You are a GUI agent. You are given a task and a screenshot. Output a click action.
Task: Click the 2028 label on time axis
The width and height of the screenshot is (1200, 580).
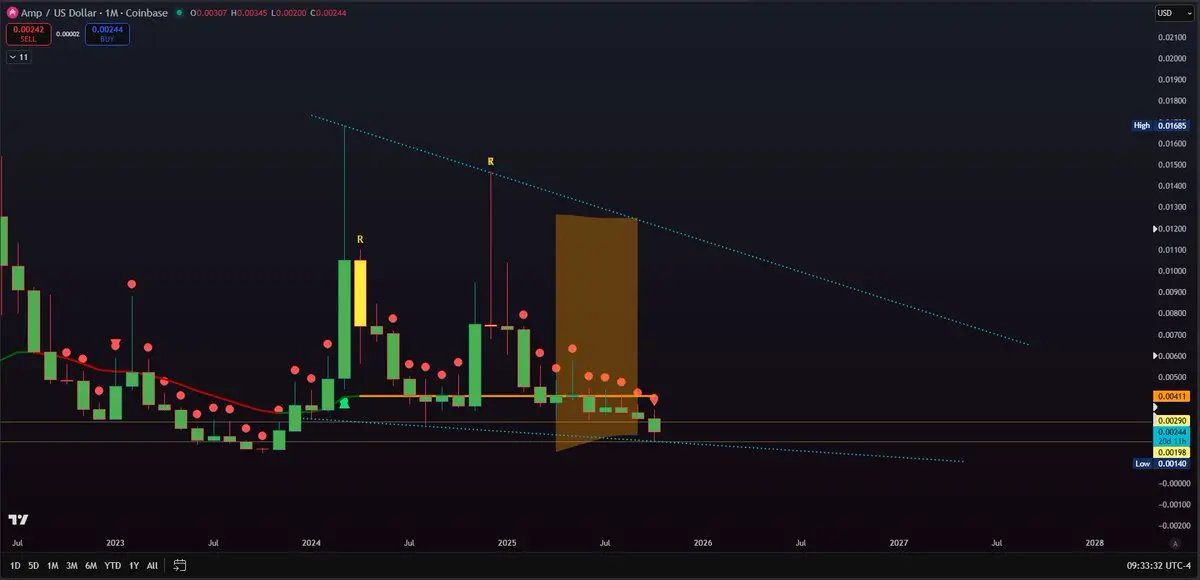[1095, 542]
